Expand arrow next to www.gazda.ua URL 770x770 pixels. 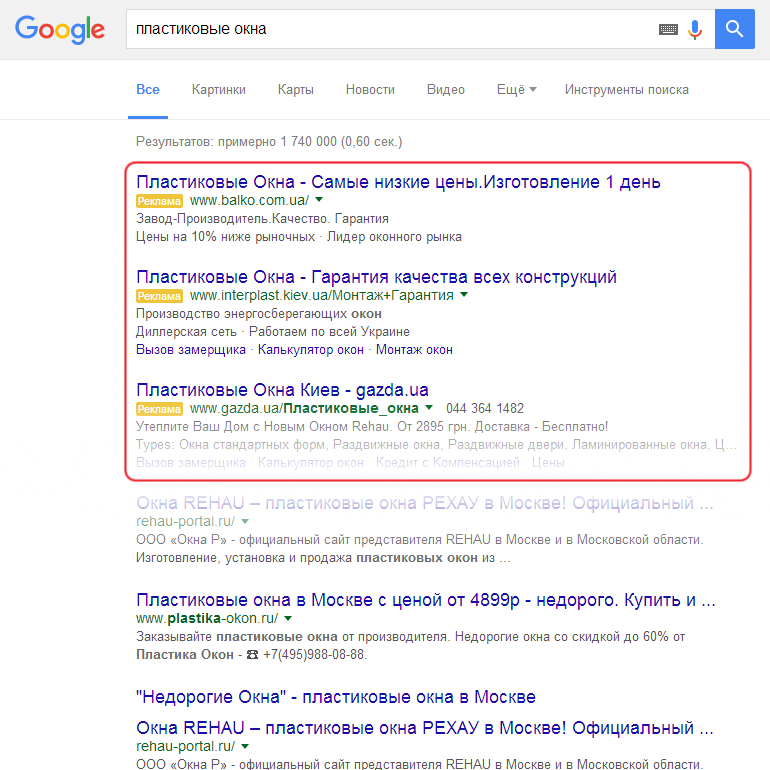(x=429, y=407)
